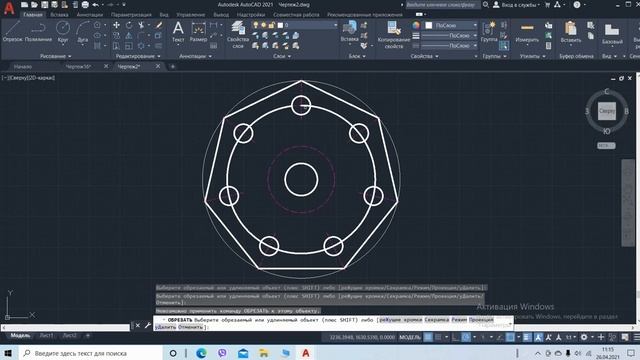Expand the Рисование panel
Screen dimensions: 640x360
[x=56, y=56]
